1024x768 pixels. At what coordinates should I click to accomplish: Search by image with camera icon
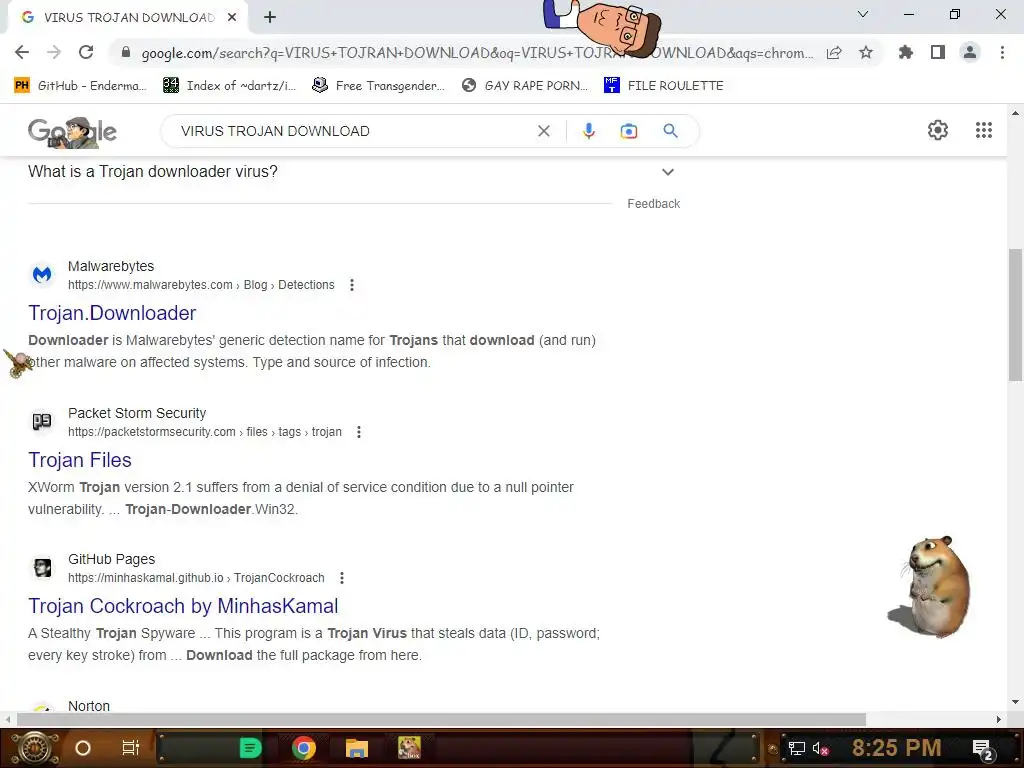628,131
